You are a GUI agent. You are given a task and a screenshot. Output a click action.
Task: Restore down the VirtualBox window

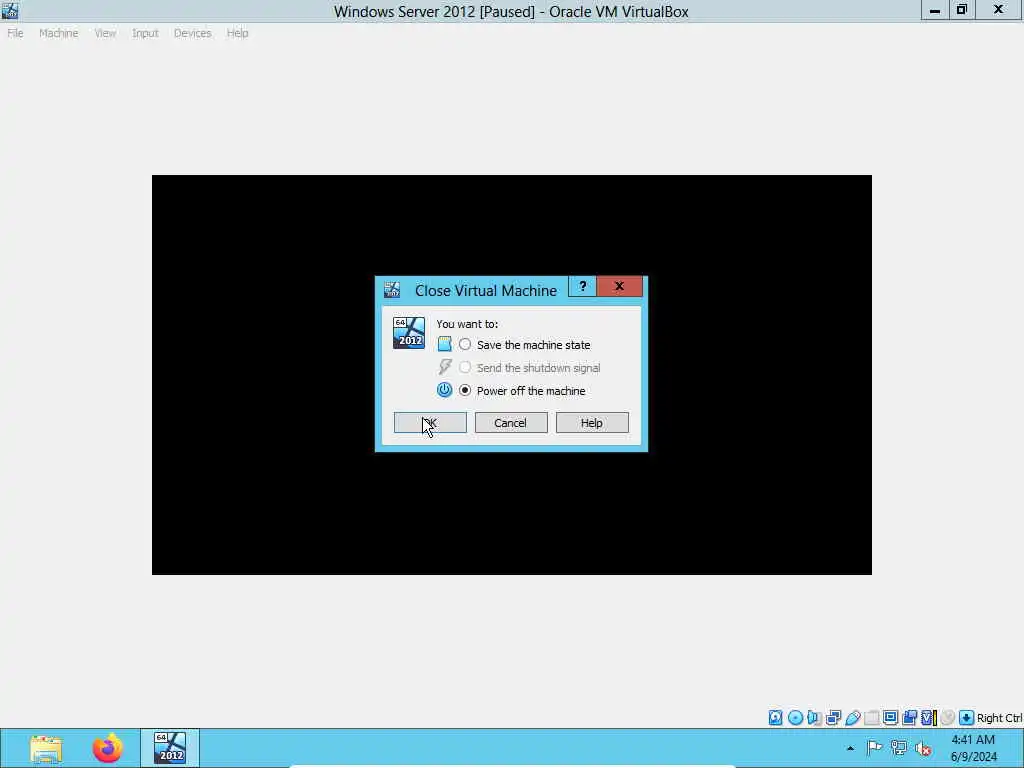[962, 10]
